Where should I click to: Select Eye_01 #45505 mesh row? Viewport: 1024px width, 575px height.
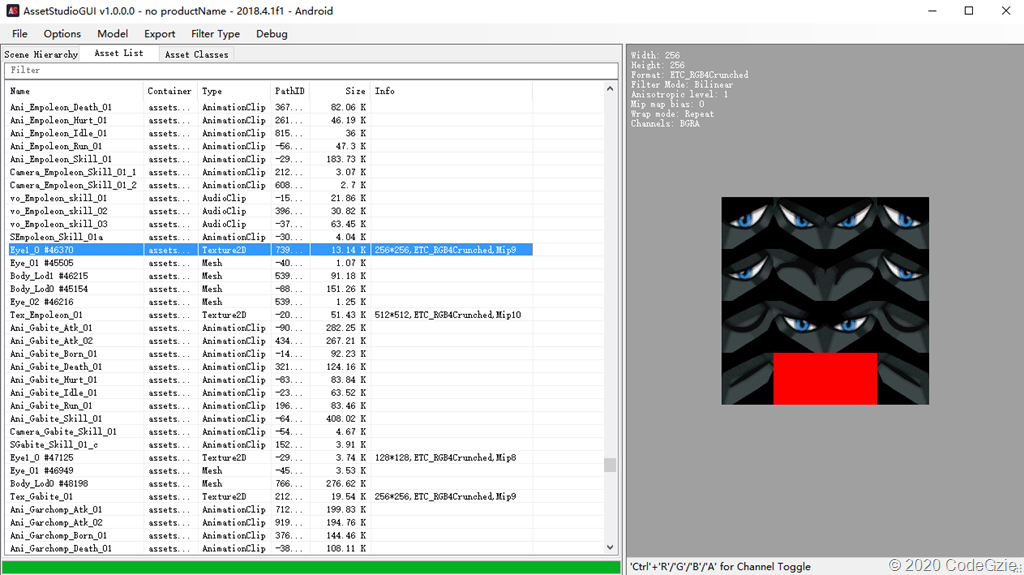click(x=270, y=263)
